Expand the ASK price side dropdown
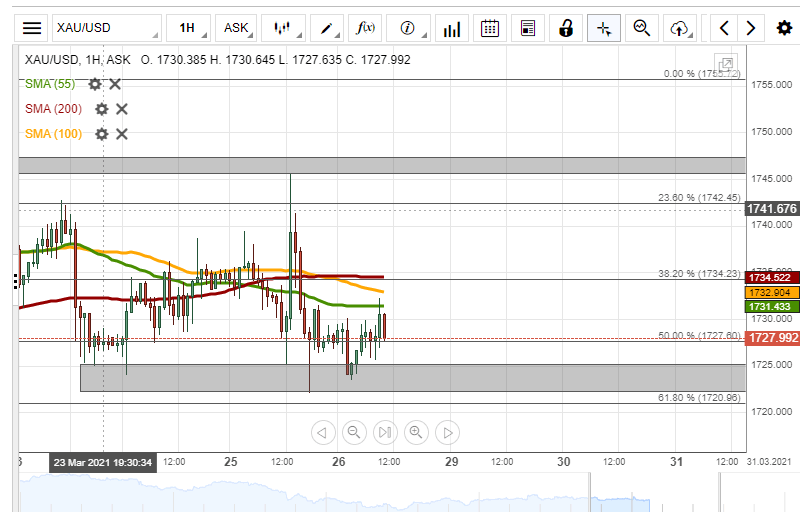 (x=238, y=28)
